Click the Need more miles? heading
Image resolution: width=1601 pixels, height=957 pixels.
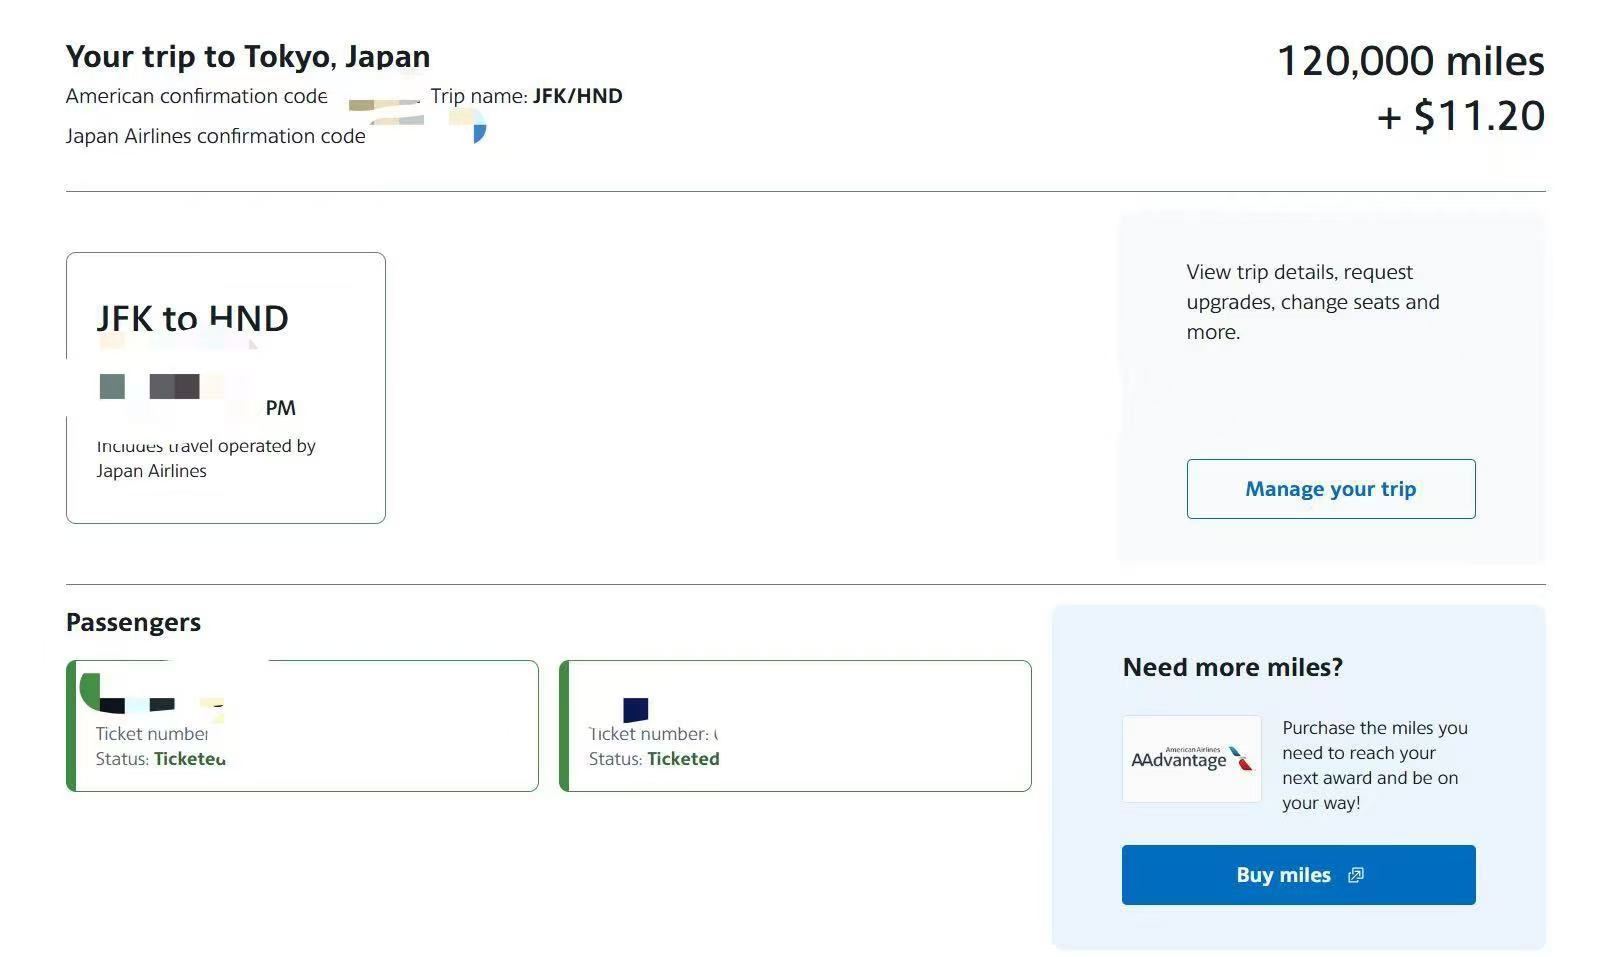point(1232,667)
